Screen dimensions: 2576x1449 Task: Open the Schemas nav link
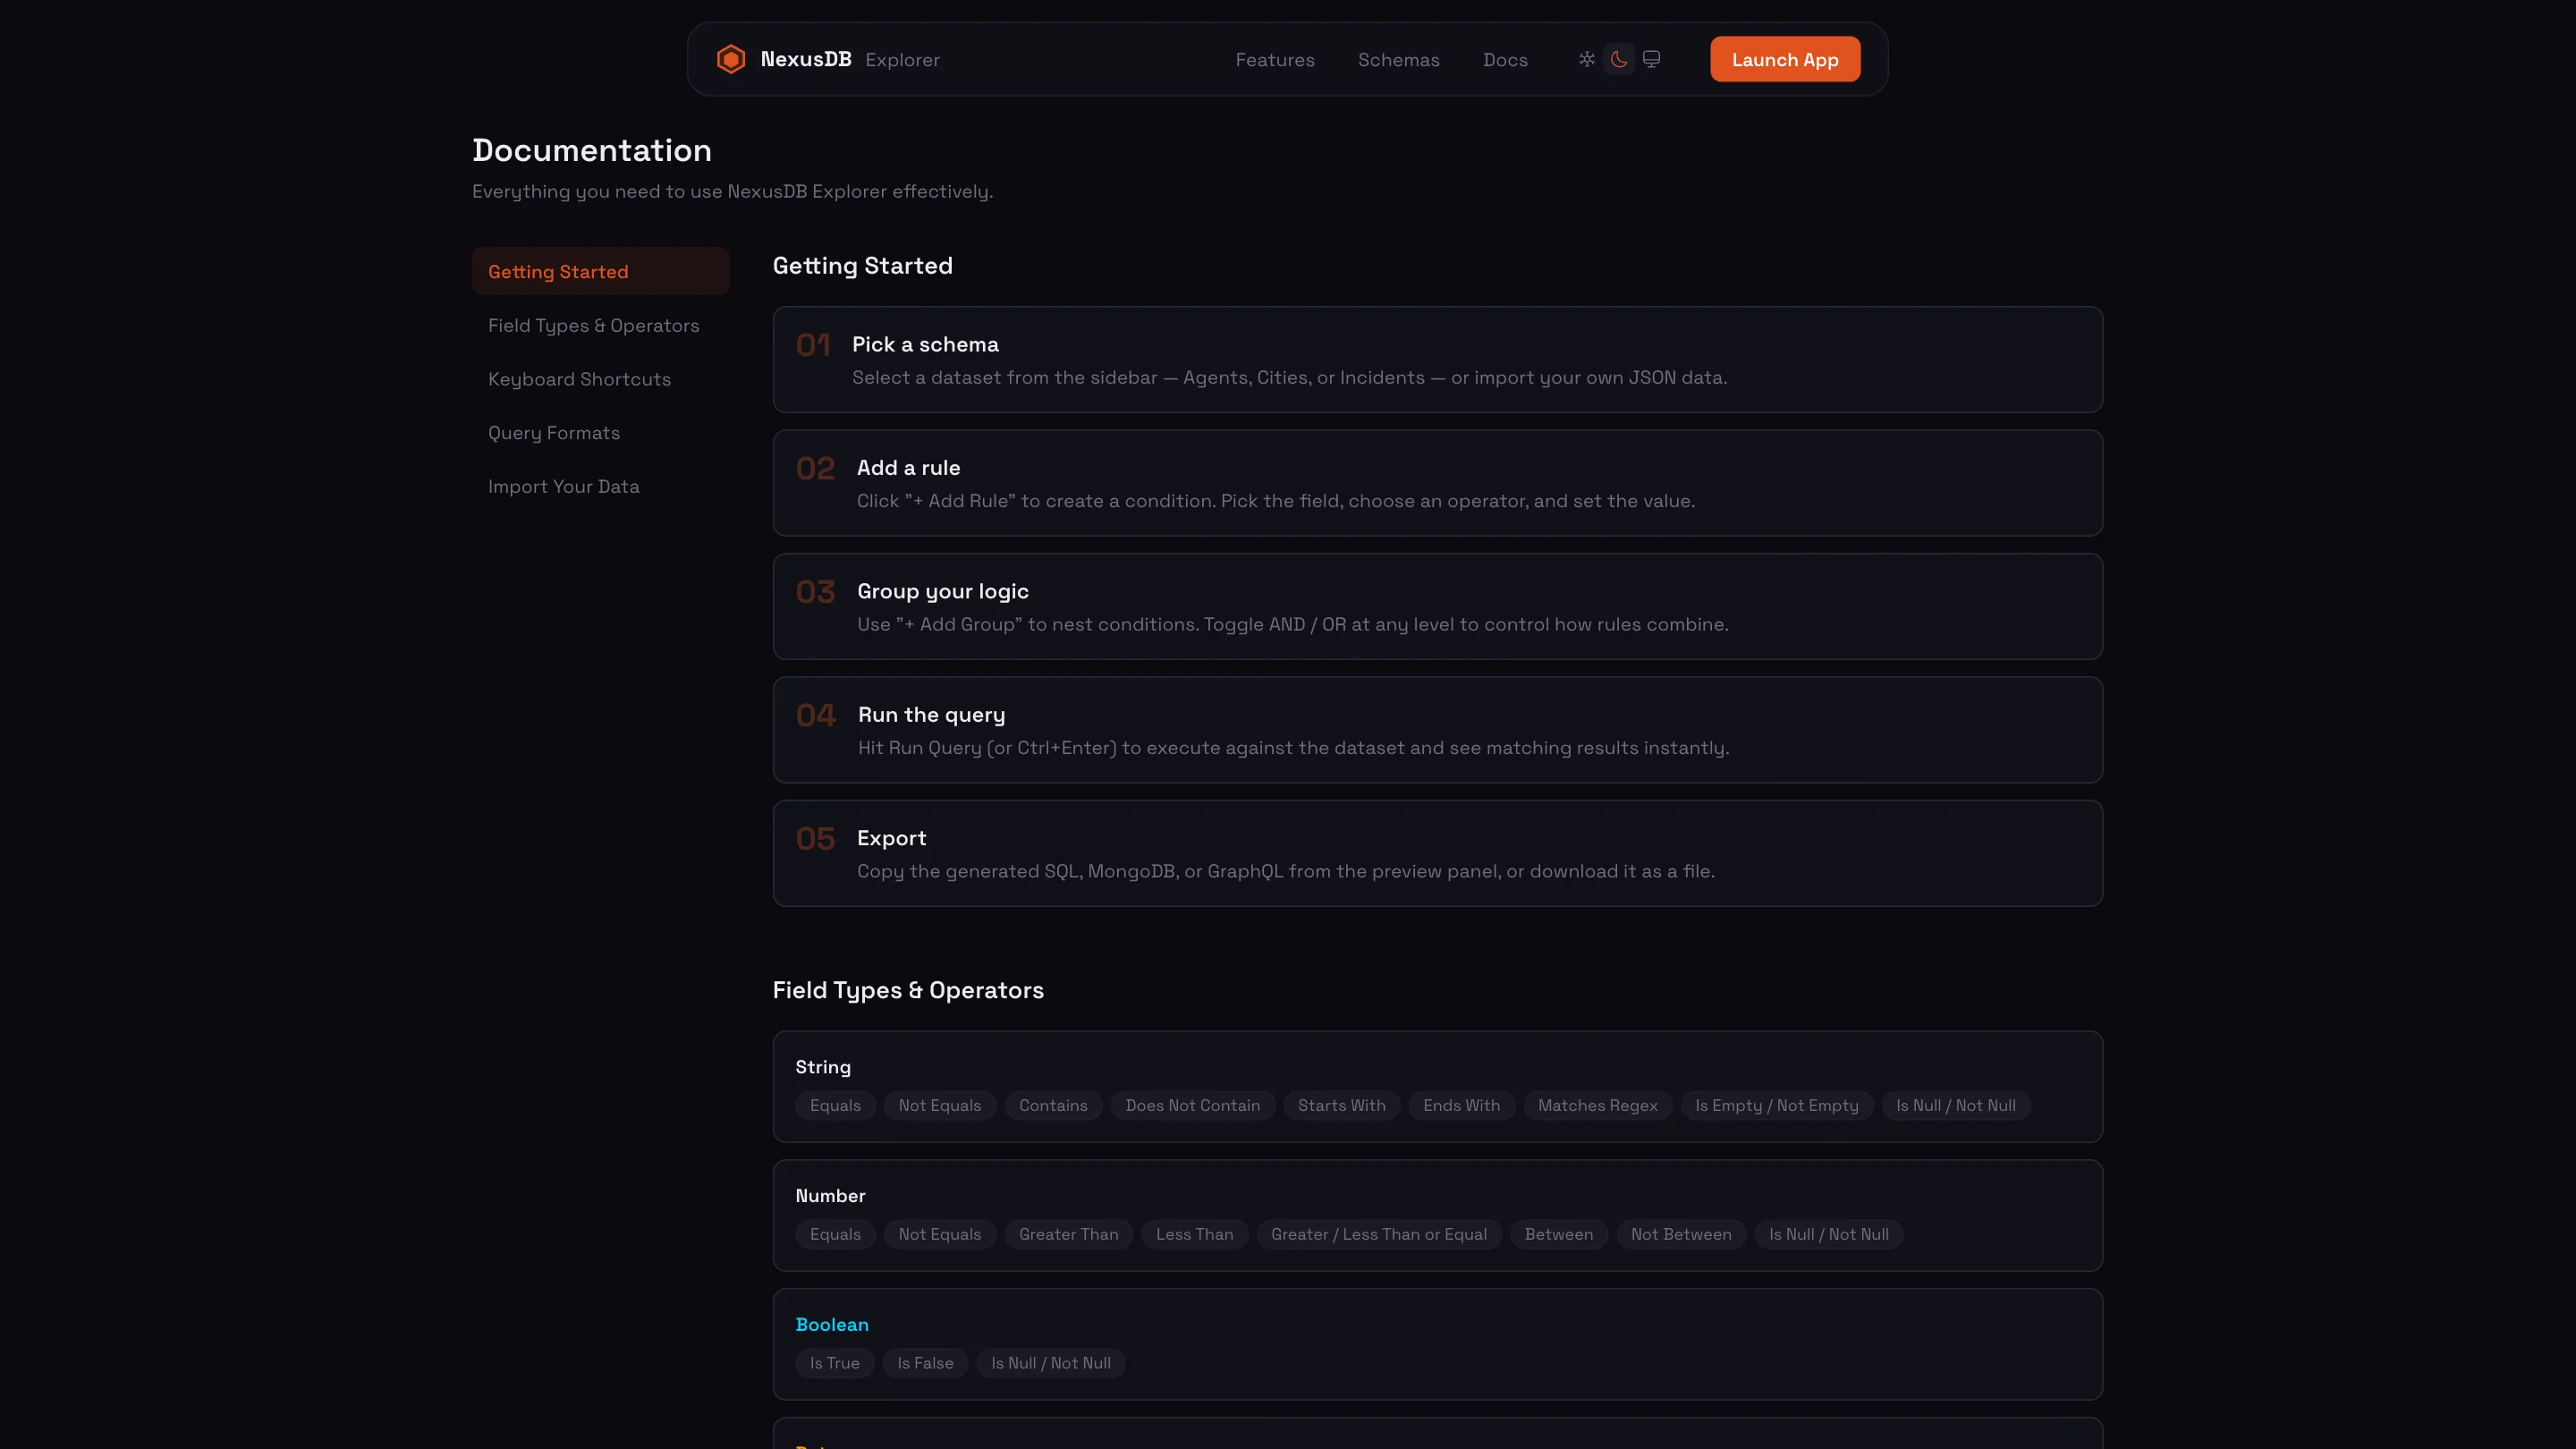[x=1399, y=60]
